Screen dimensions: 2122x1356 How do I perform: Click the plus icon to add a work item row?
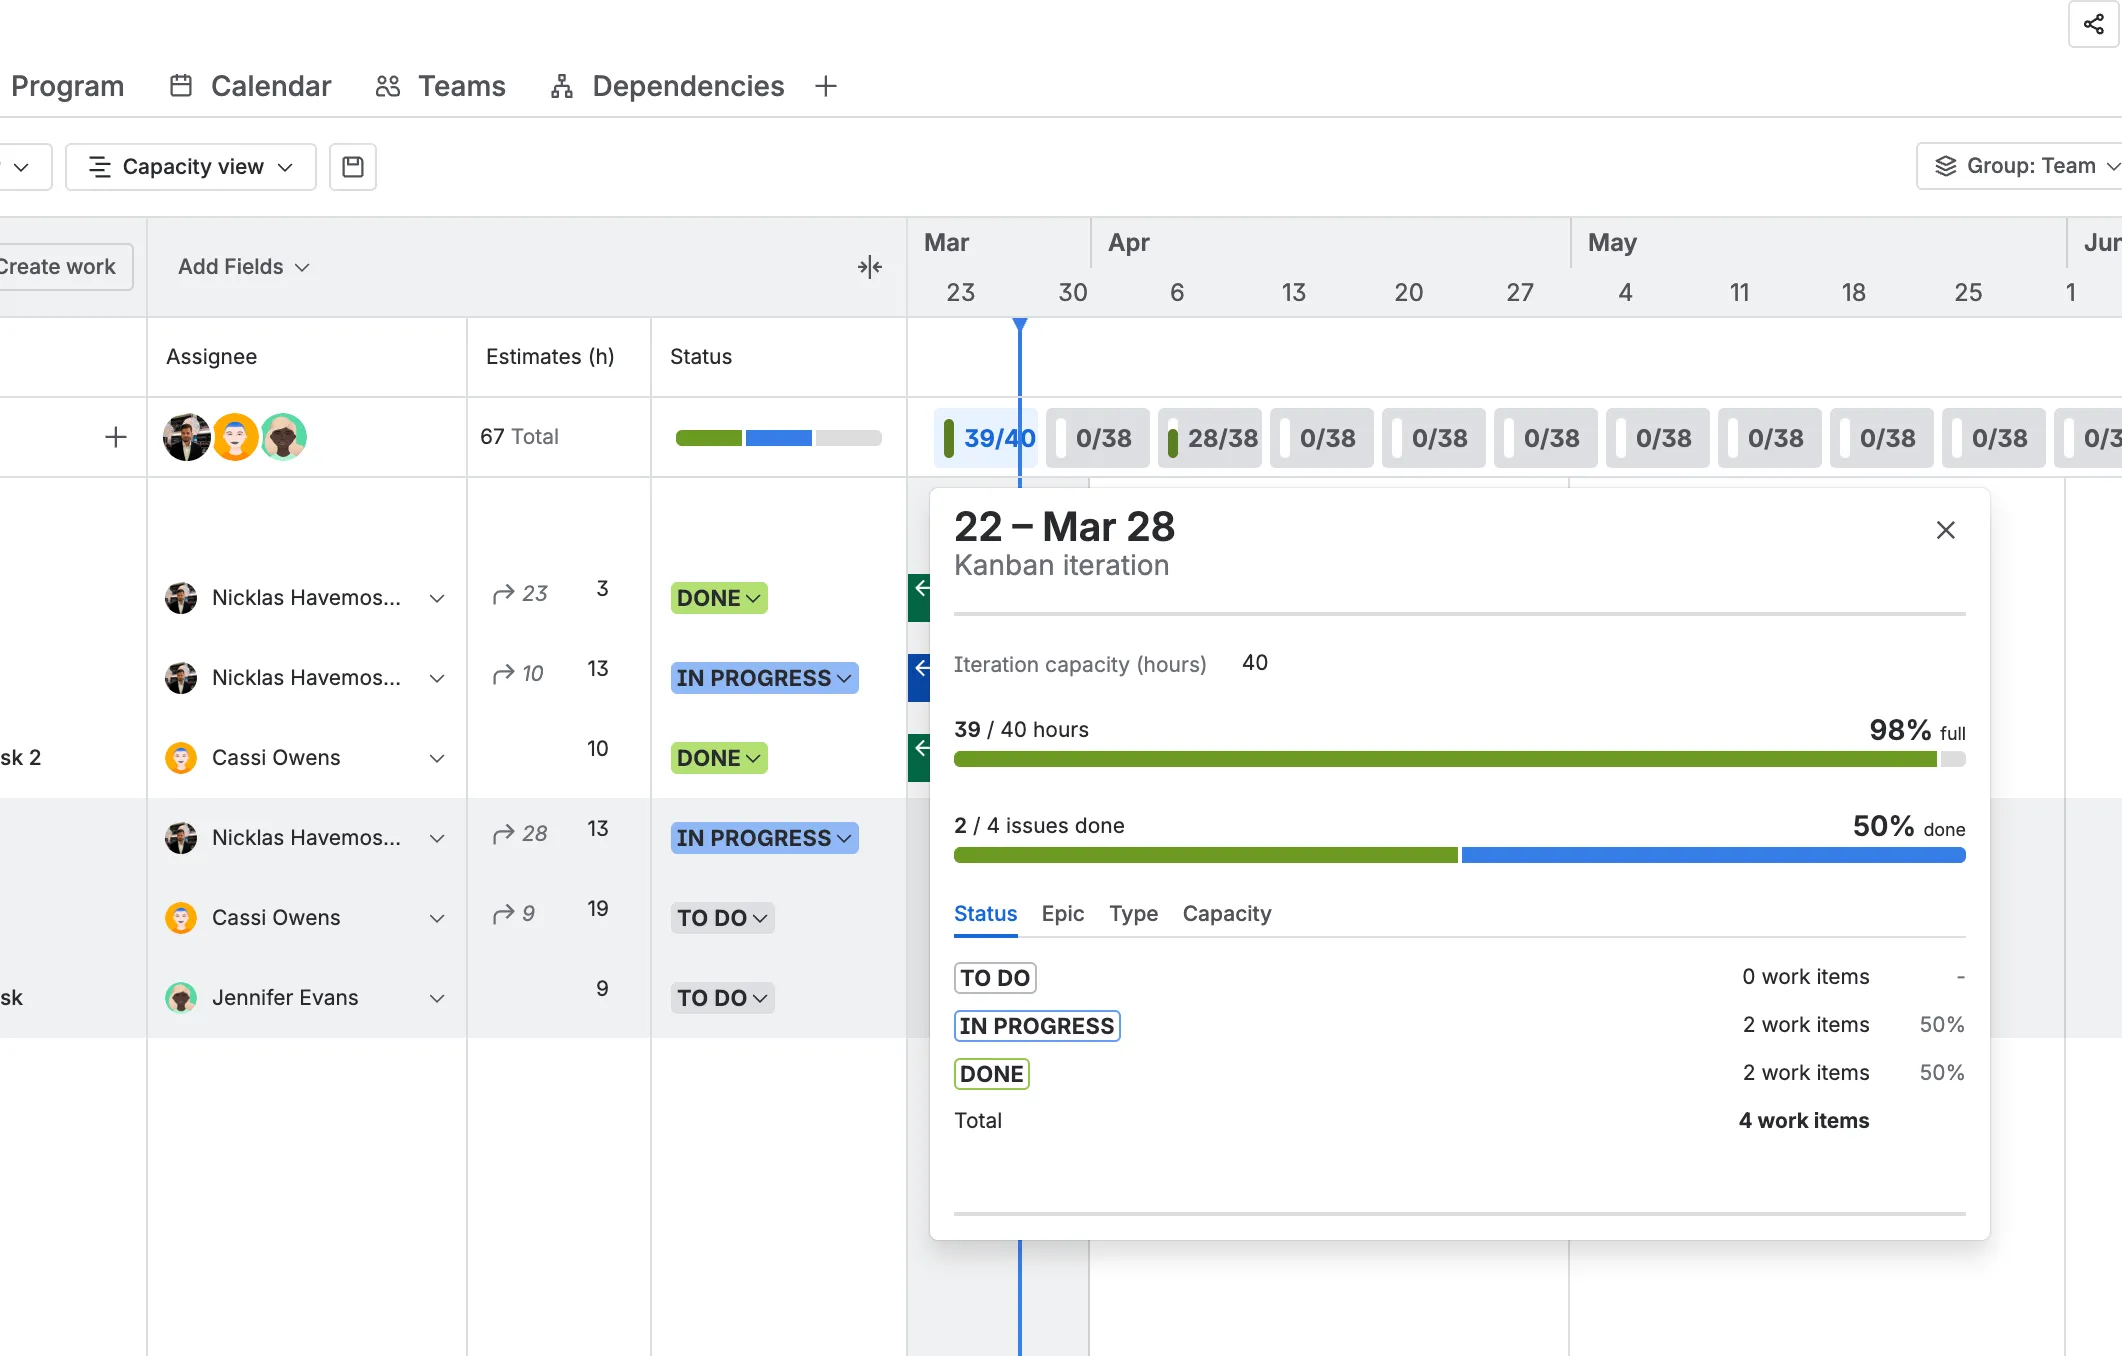[116, 437]
